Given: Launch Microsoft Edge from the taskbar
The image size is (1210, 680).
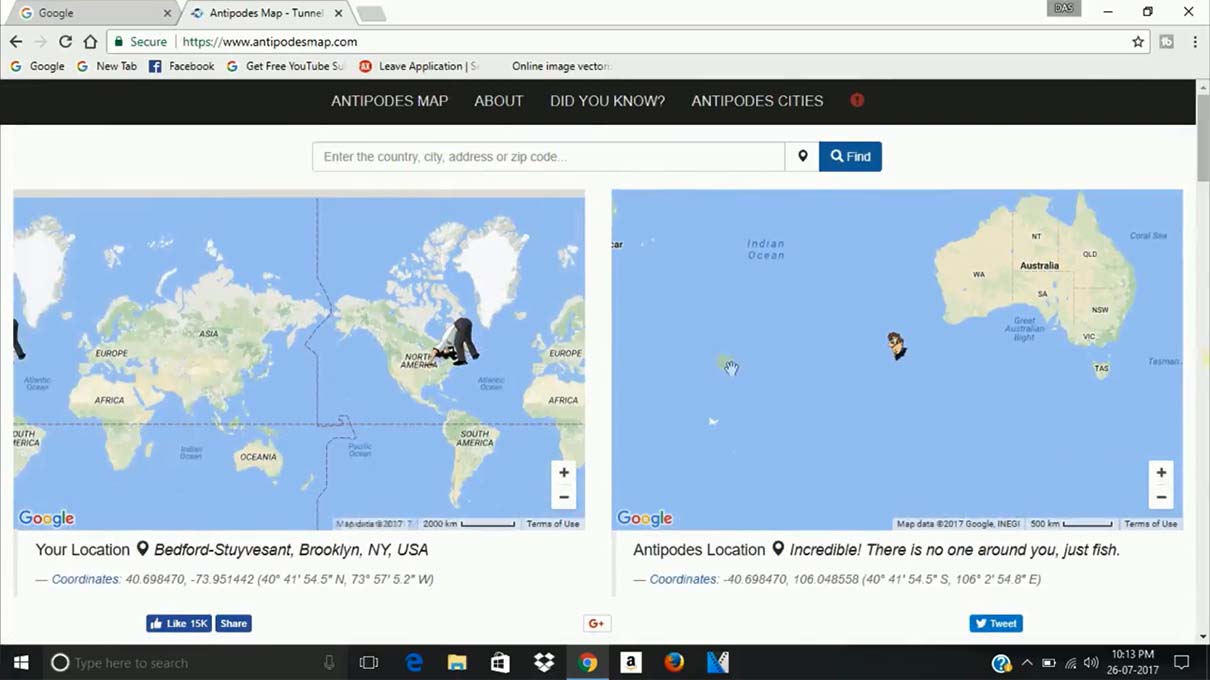Looking at the screenshot, I should pyautogui.click(x=413, y=662).
